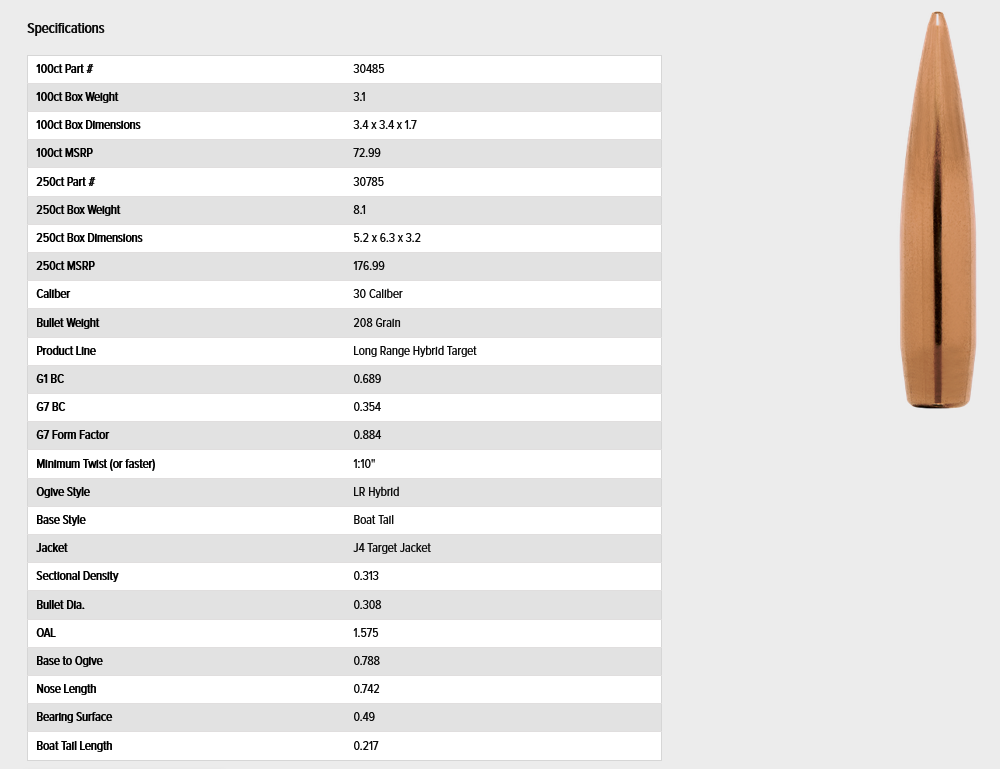Click the bullet product image
The image size is (1000, 769).
click(x=938, y=210)
